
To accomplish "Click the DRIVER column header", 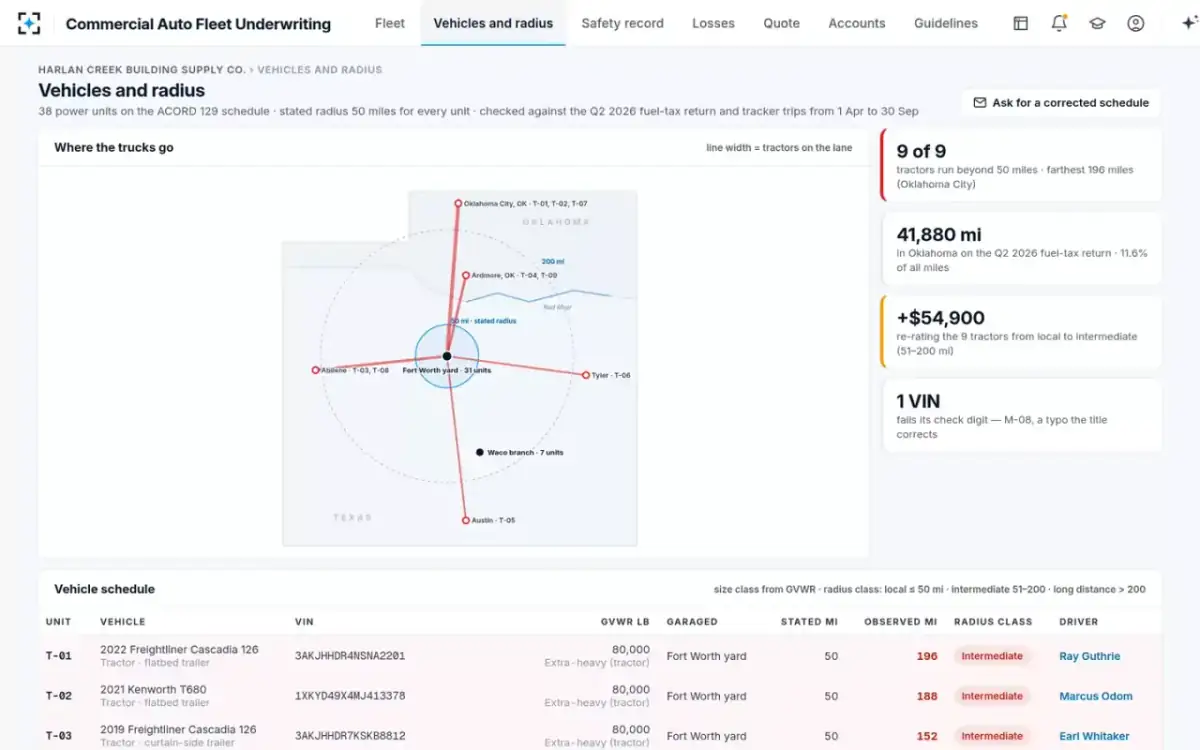I will coord(1079,622).
